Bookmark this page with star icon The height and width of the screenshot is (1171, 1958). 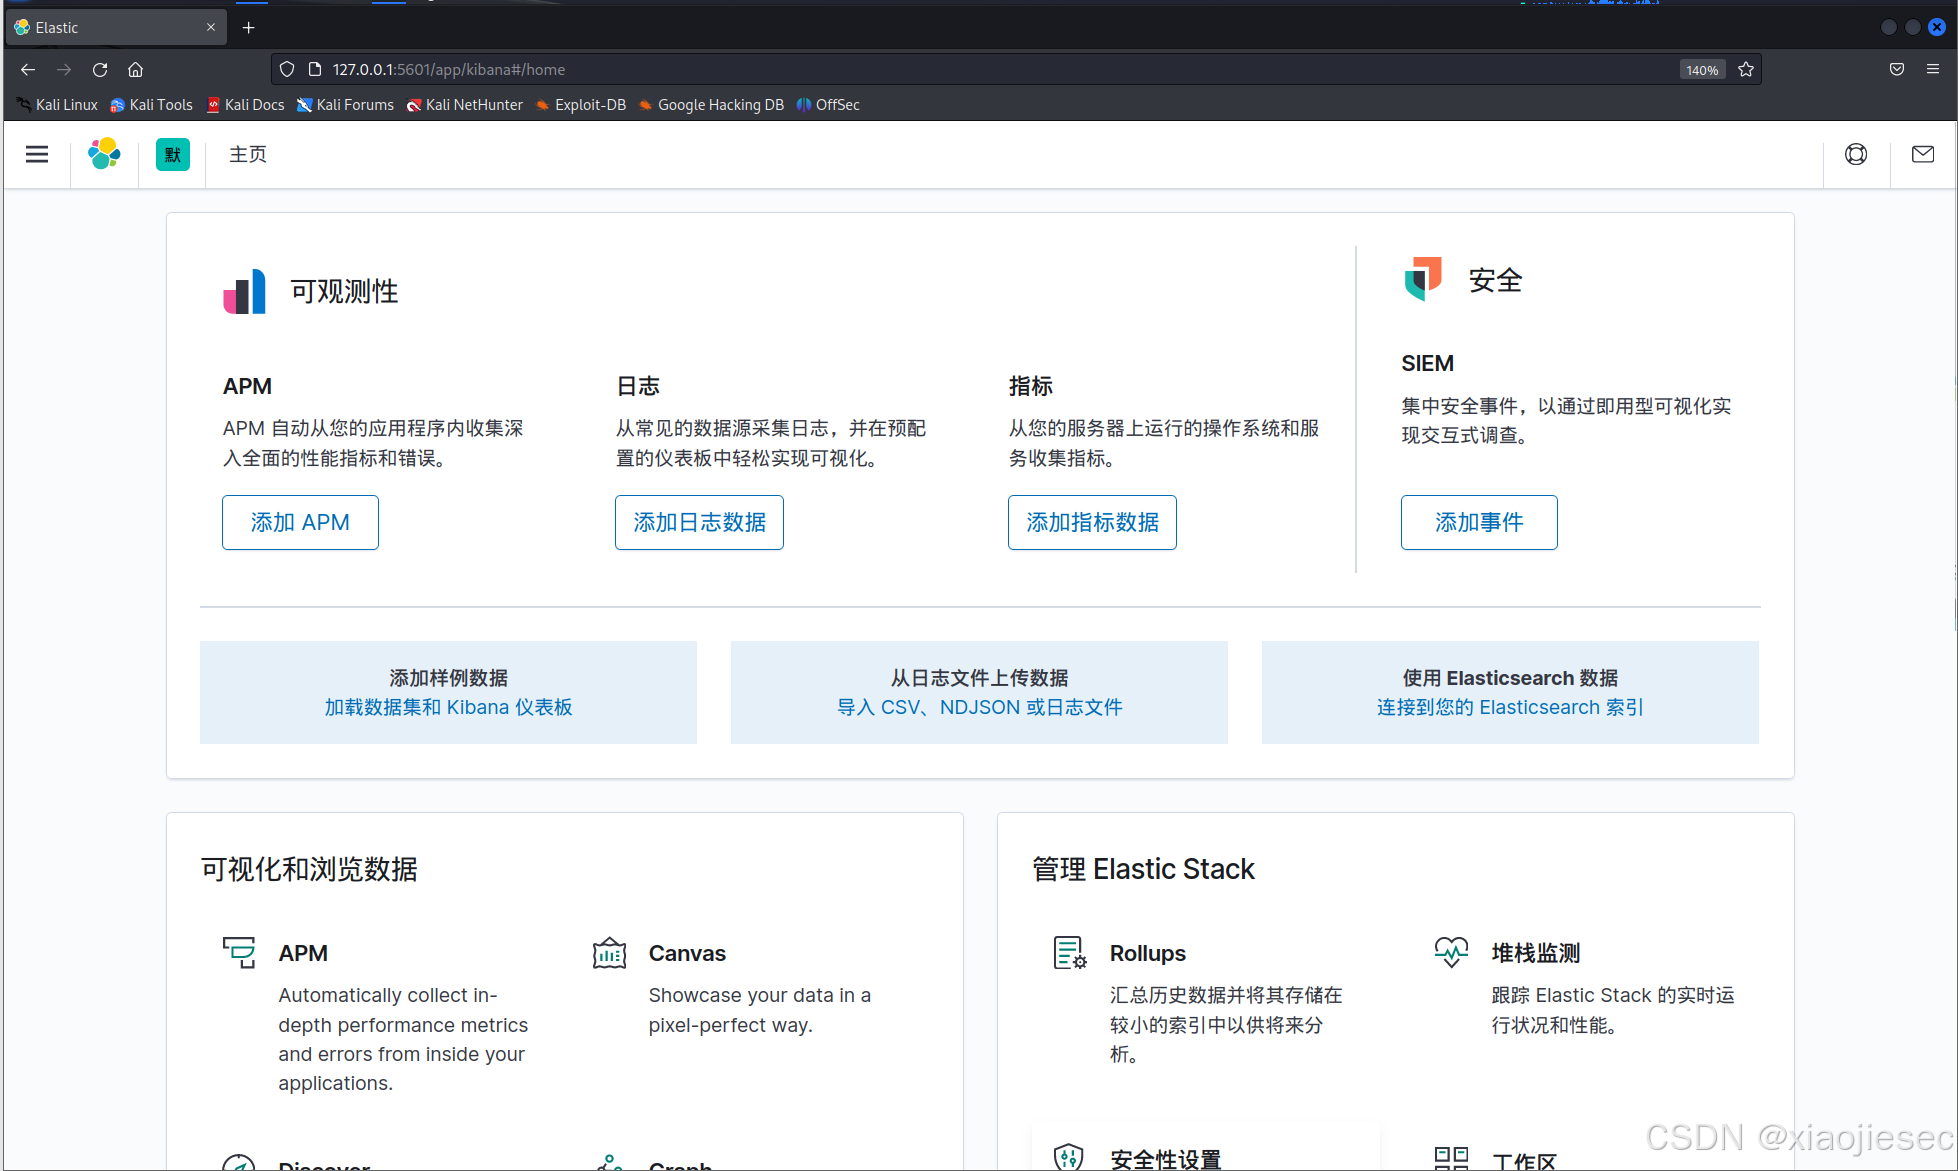(1746, 69)
